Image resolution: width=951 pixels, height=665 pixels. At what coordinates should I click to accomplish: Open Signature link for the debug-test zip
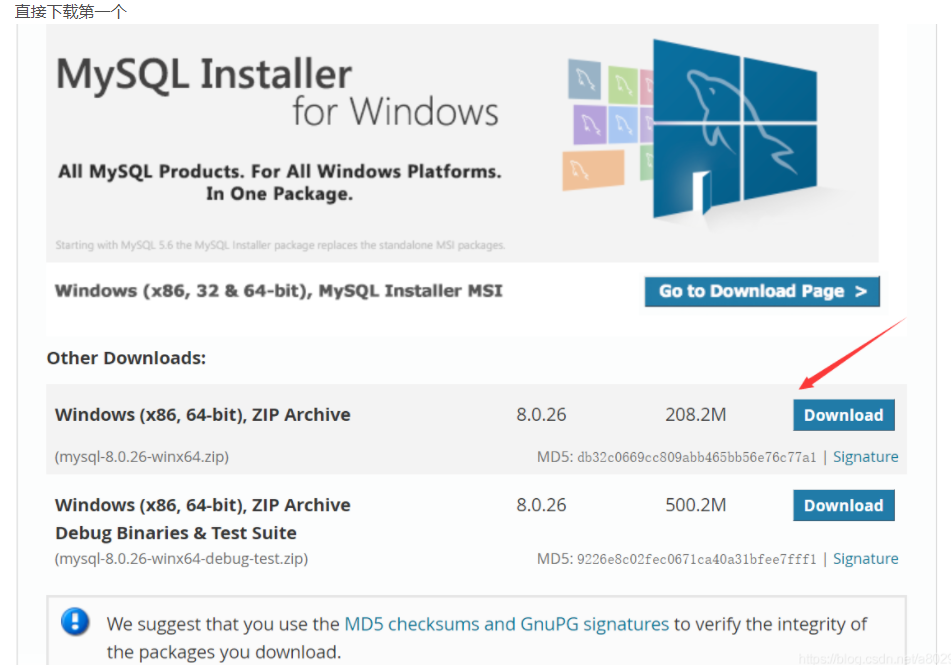(x=865, y=559)
